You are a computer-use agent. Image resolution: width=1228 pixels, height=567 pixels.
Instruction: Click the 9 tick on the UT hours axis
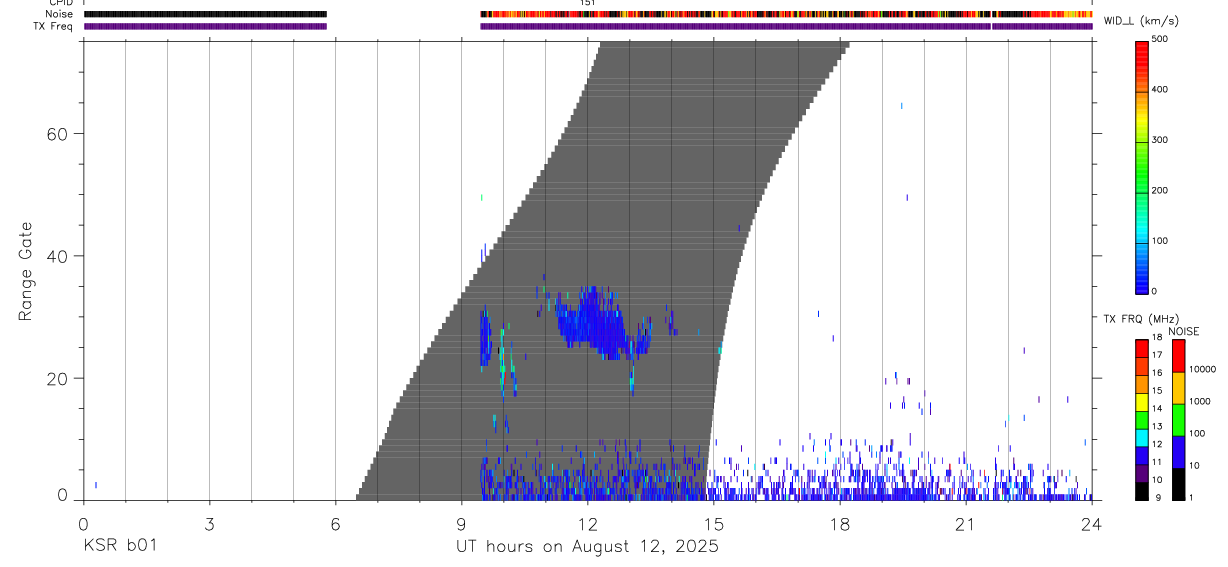tap(461, 524)
